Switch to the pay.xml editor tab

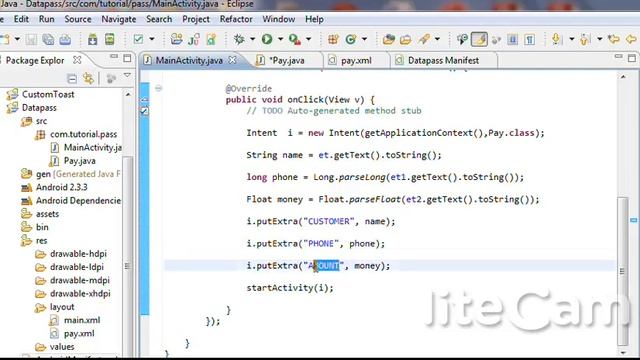pos(356,60)
